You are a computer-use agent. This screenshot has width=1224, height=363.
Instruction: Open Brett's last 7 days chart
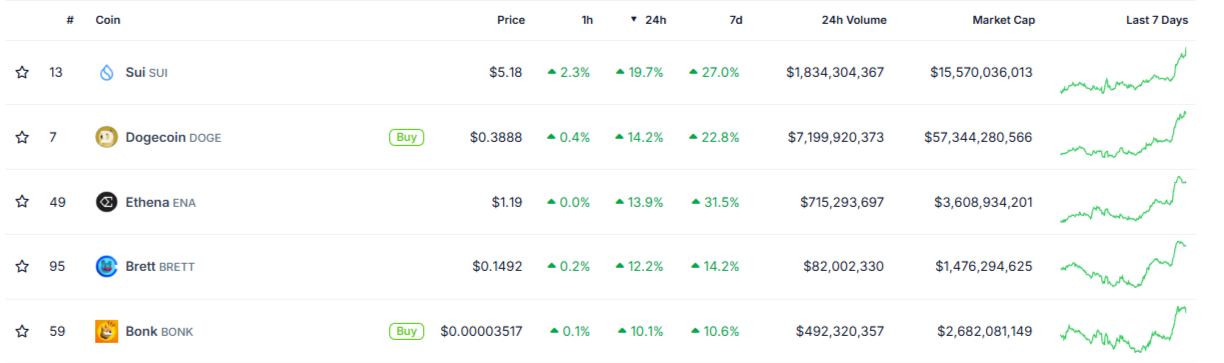click(x=1124, y=266)
